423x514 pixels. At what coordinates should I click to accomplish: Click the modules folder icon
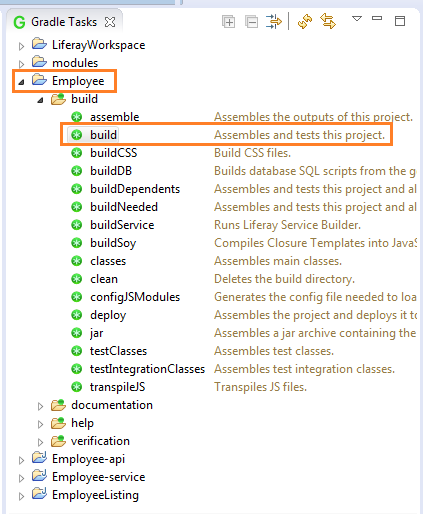(x=39, y=62)
